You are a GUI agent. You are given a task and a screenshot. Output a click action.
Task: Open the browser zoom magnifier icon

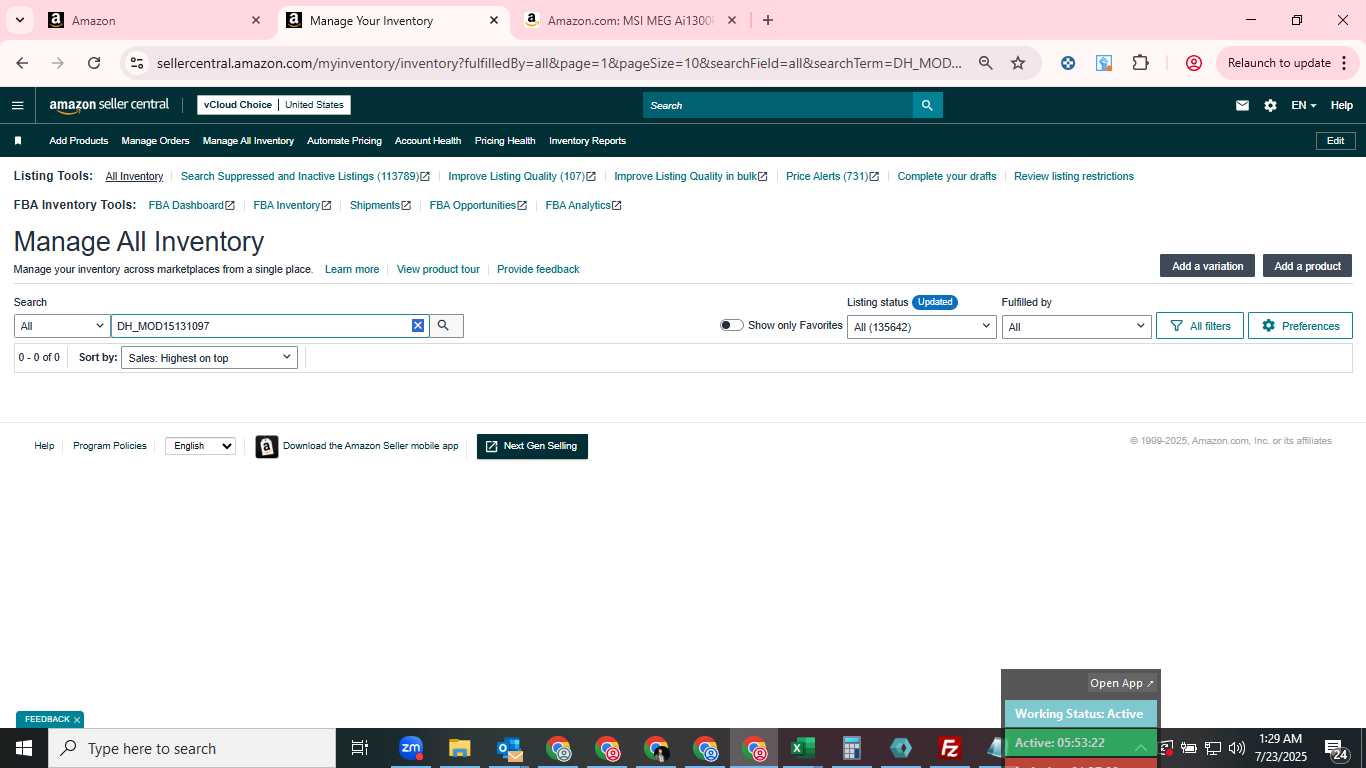986,63
